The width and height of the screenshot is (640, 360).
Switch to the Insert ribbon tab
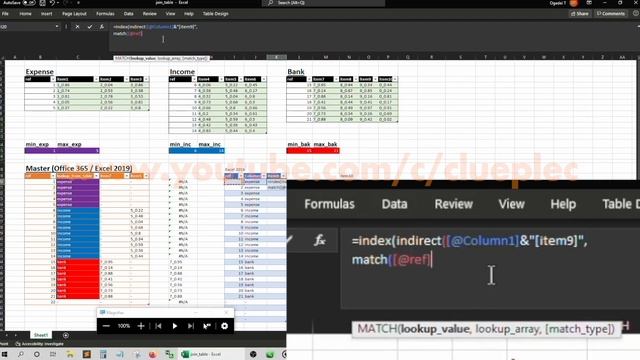coord(47,13)
